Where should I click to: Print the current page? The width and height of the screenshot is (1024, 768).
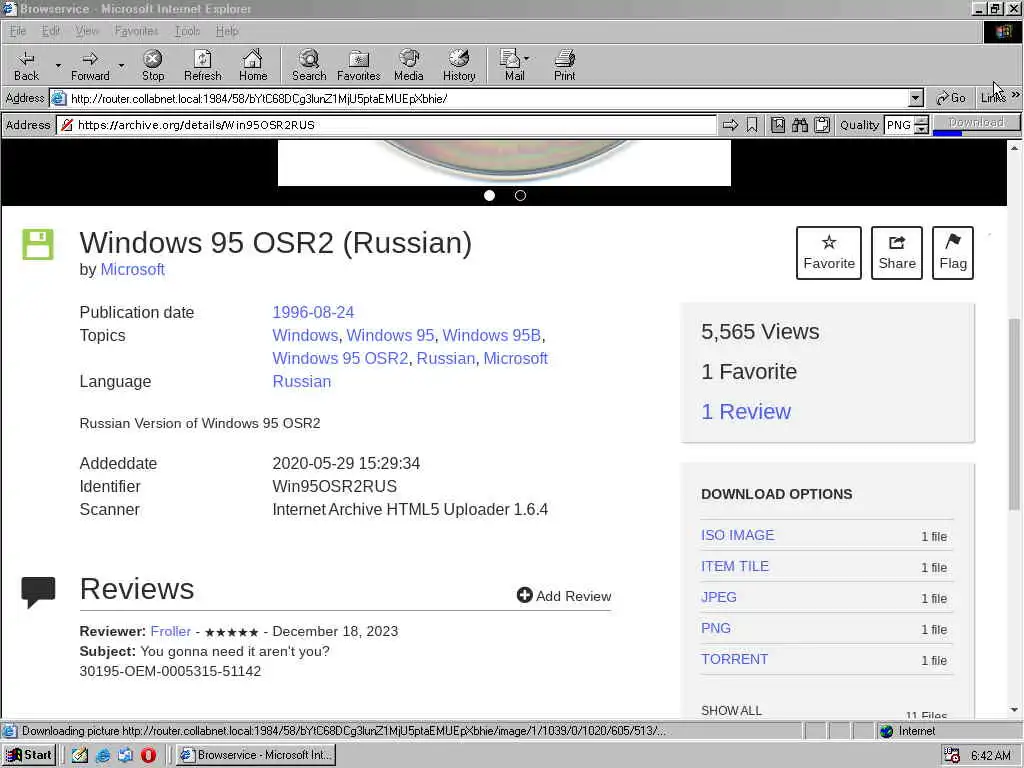point(564,65)
